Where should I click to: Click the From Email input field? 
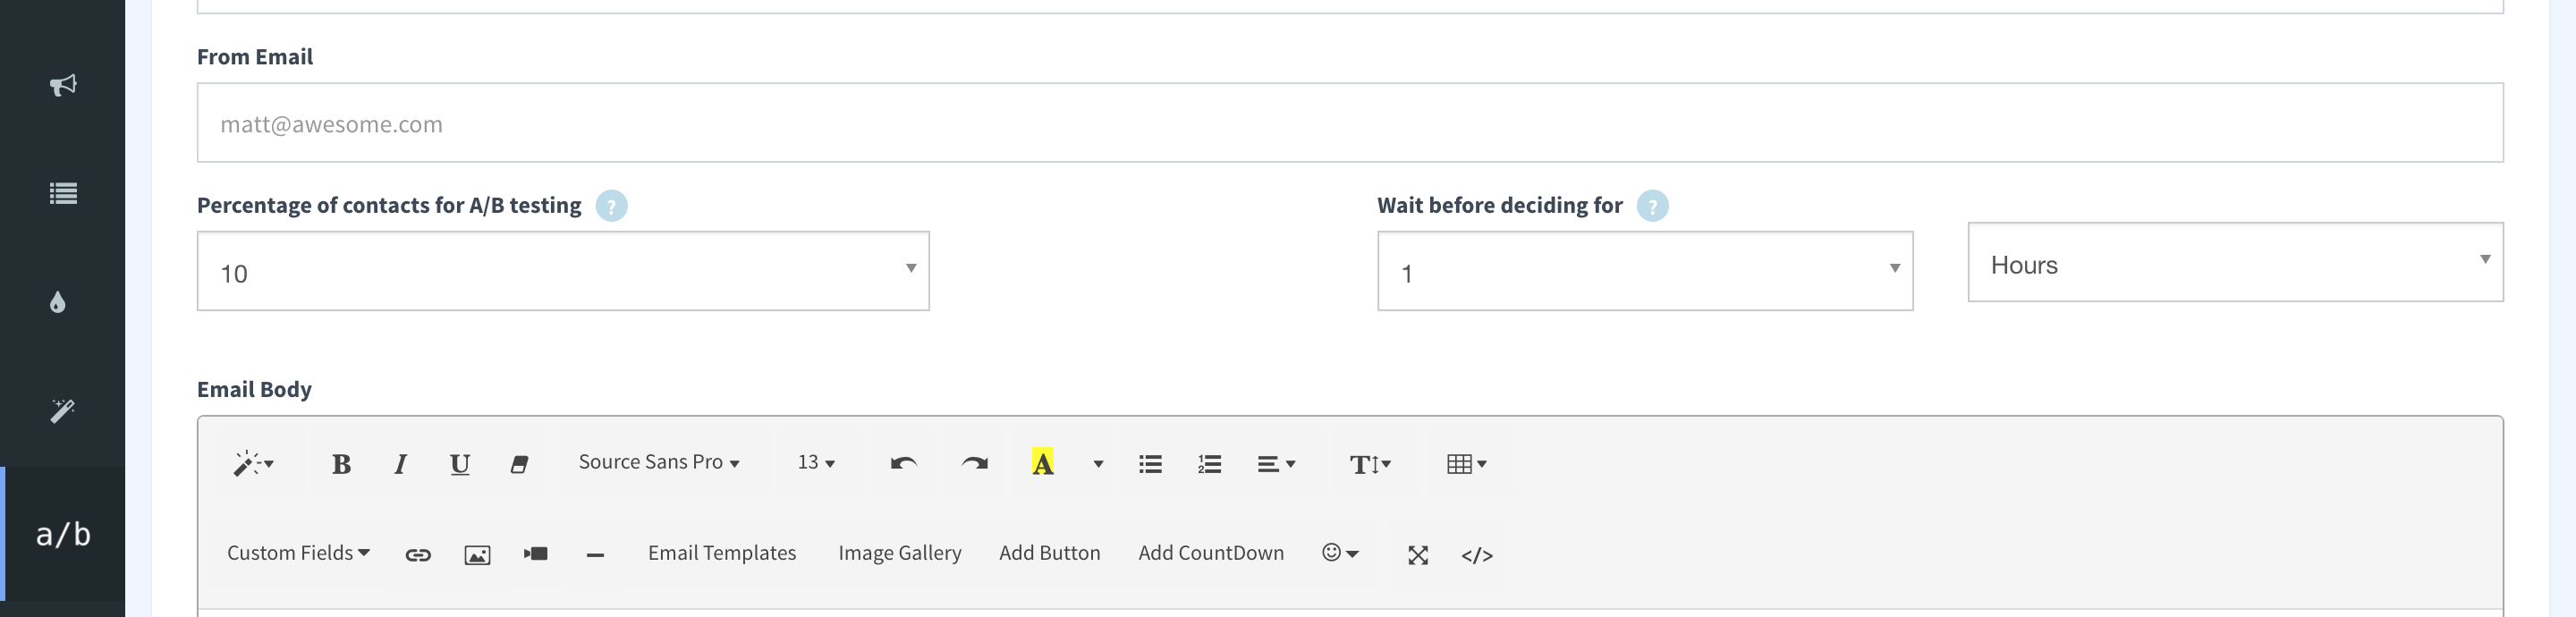coord(1350,123)
